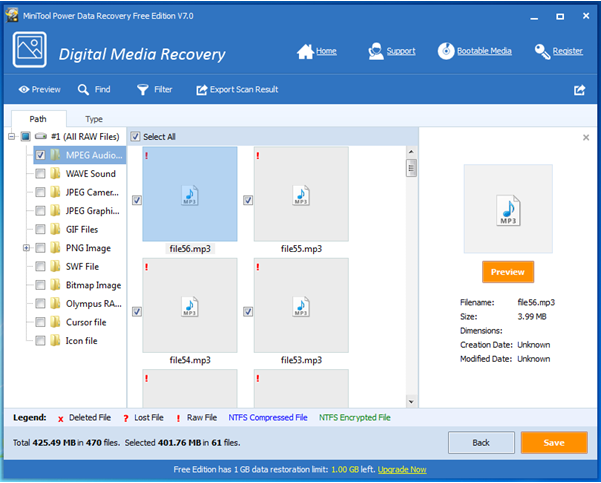Click the Export Scan Result icon
The width and height of the screenshot is (601, 483).
tap(202, 90)
